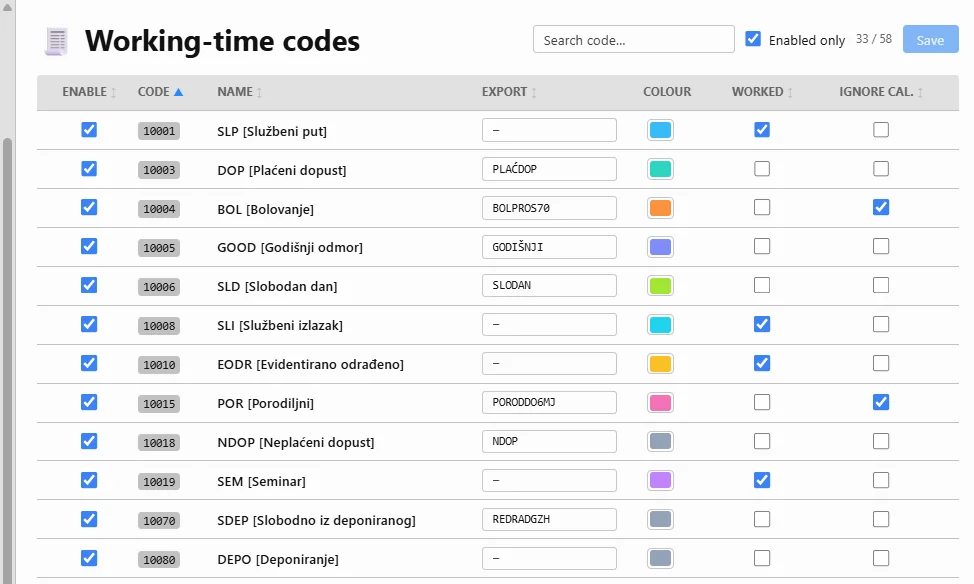The width and height of the screenshot is (974, 584).
Task: Uncheck enable for DEPO [Deponiranje]
Action: click(x=89, y=558)
